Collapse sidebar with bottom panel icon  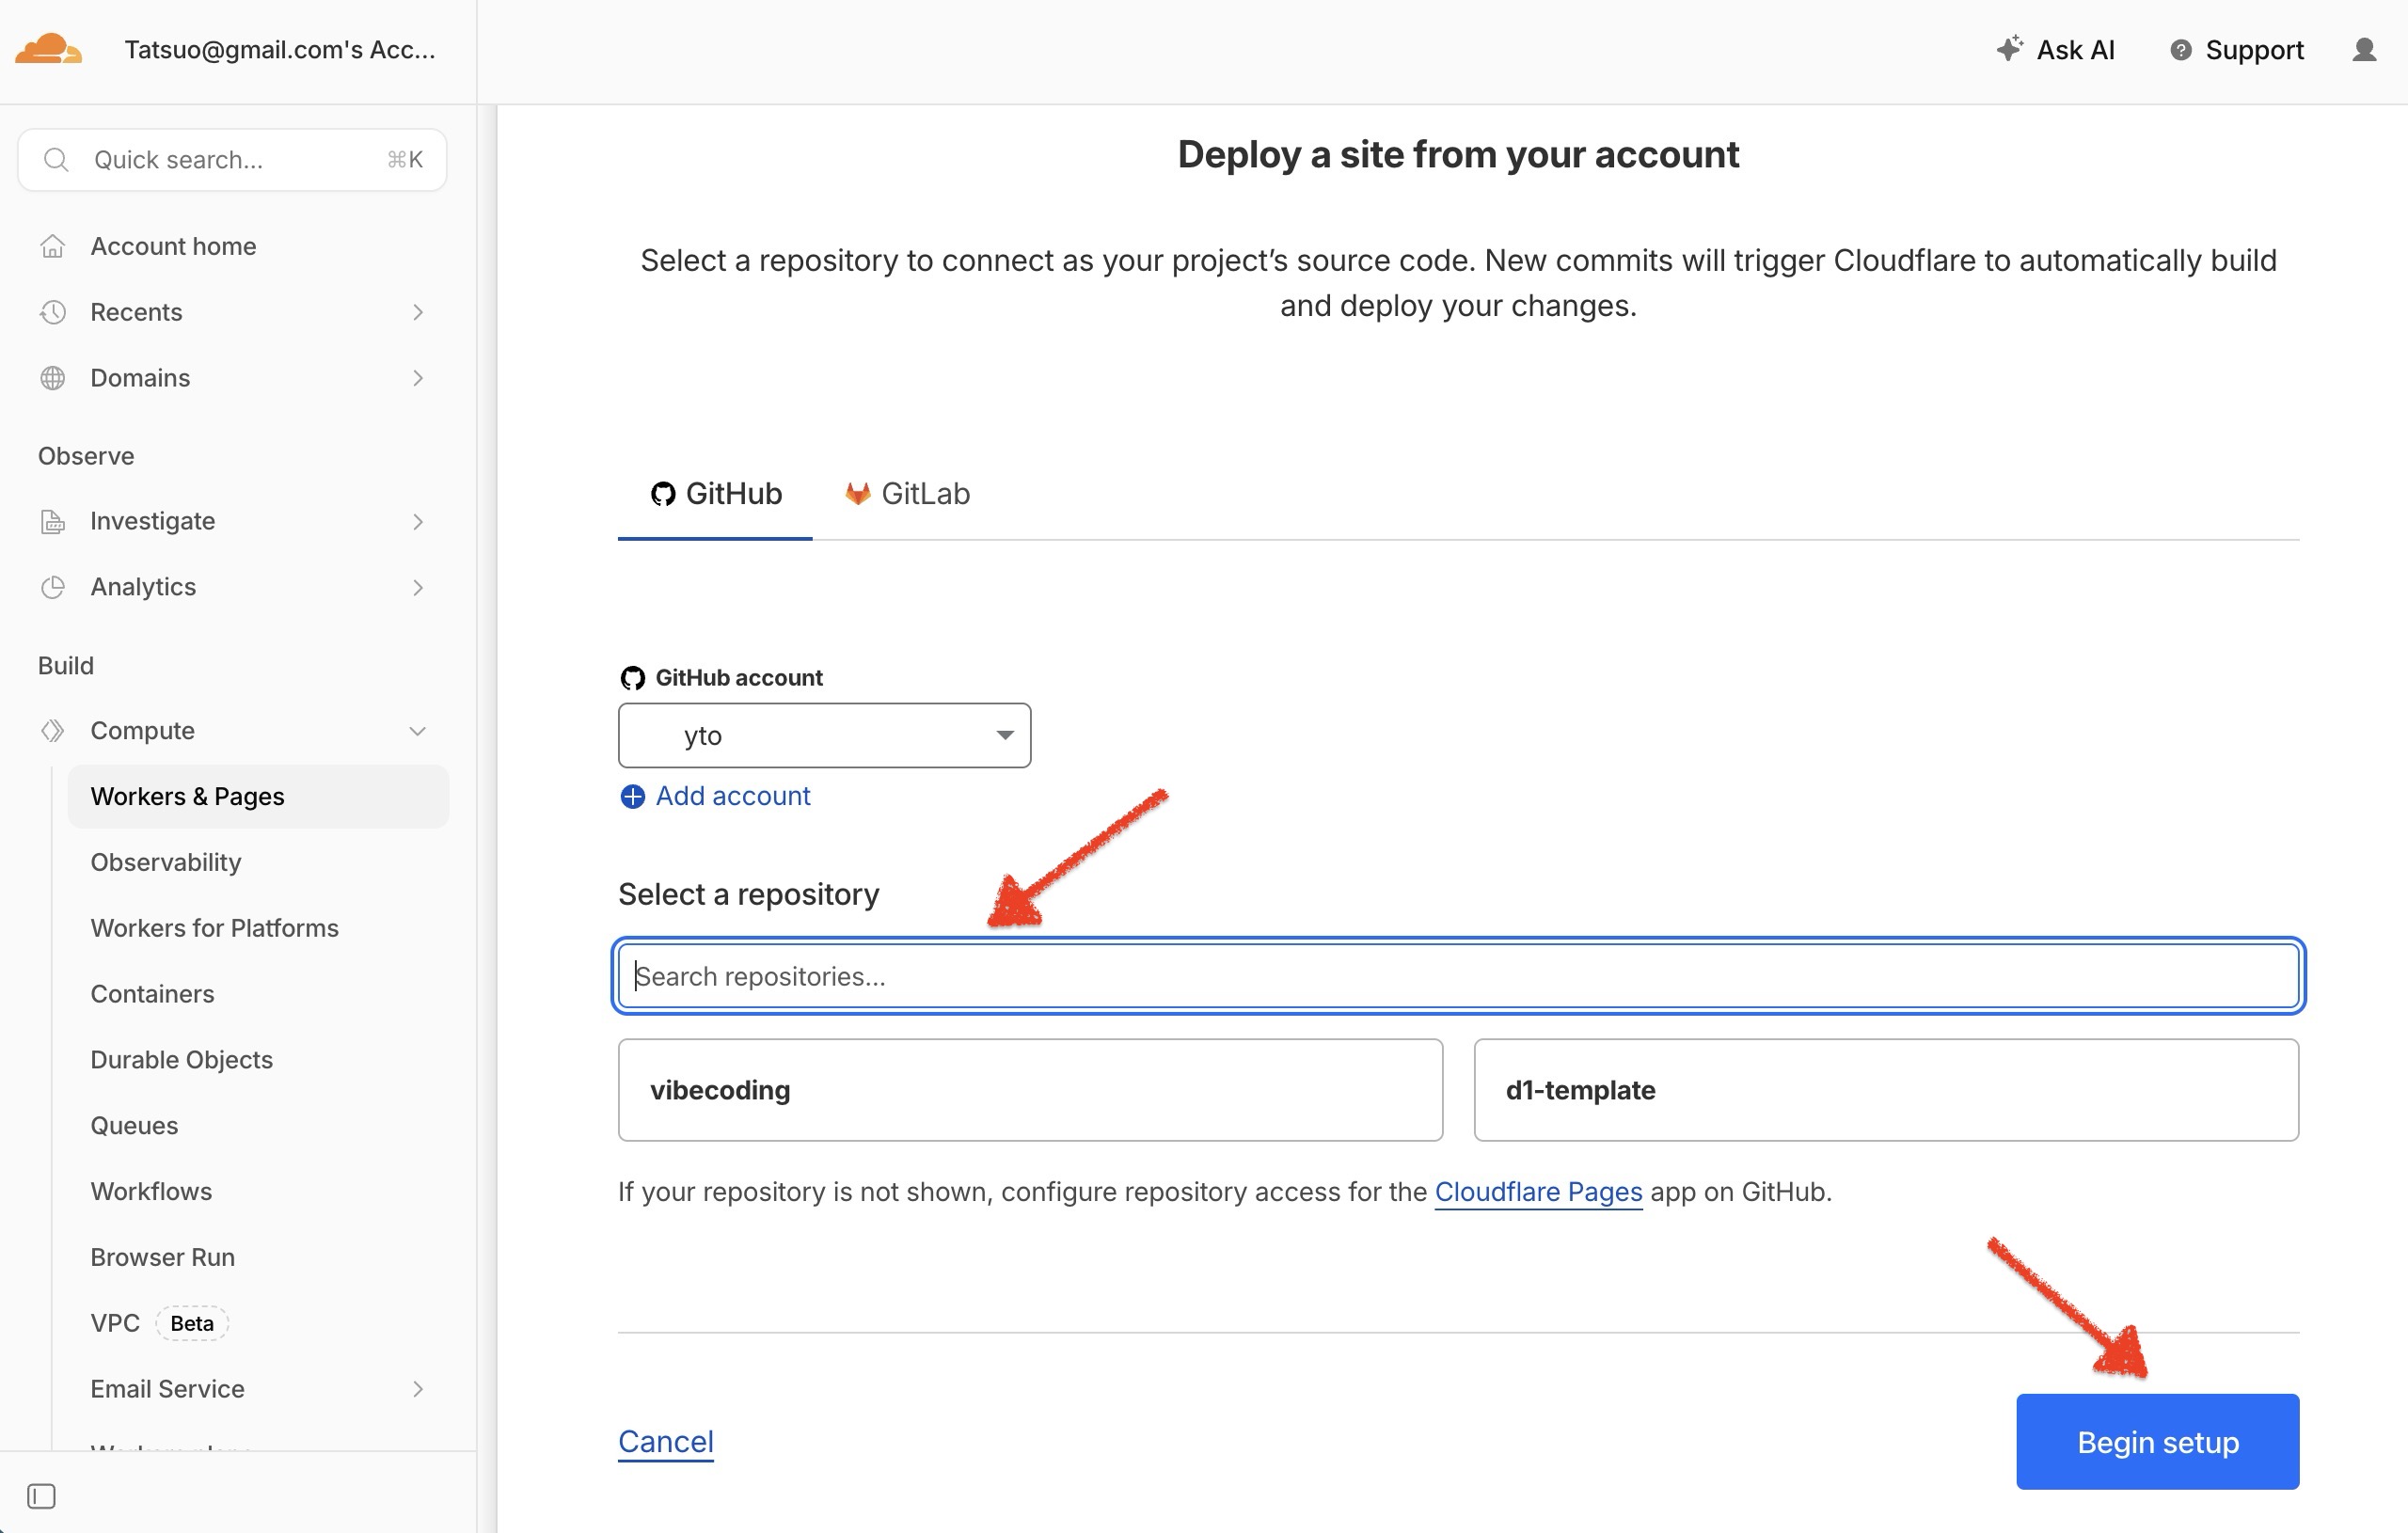pos(41,1496)
